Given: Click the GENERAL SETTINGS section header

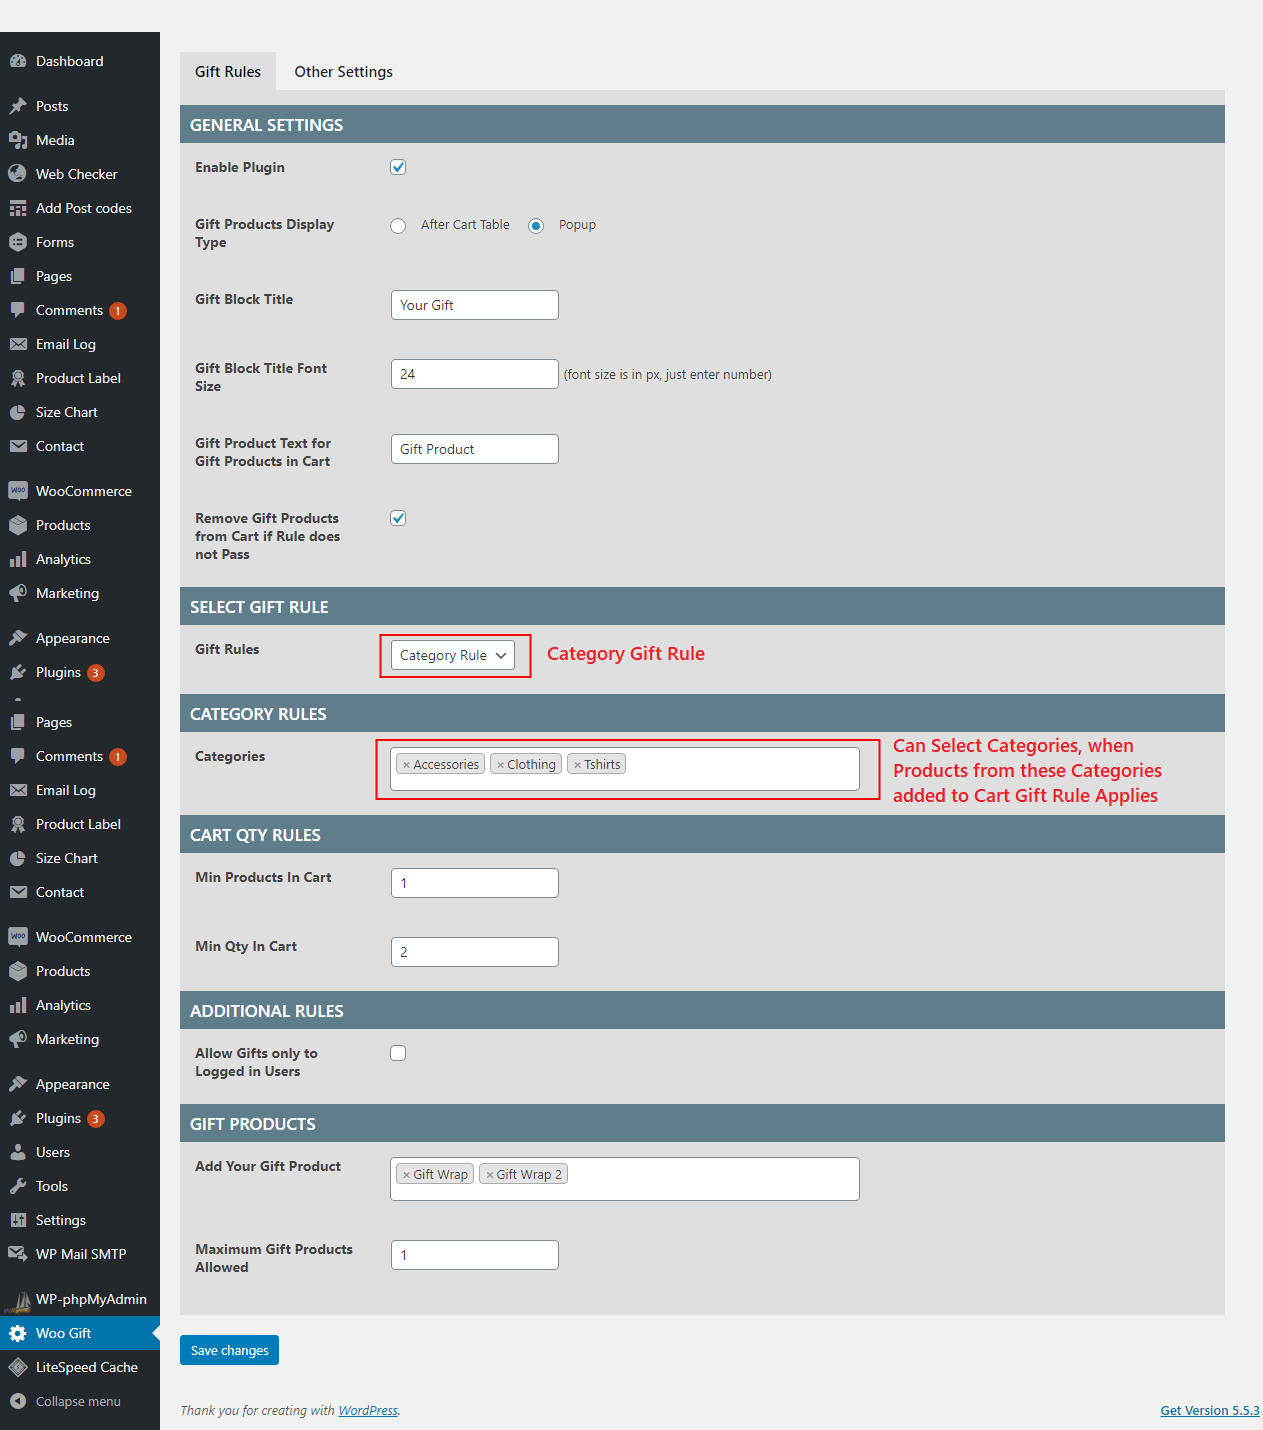Looking at the screenshot, I should (702, 124).
